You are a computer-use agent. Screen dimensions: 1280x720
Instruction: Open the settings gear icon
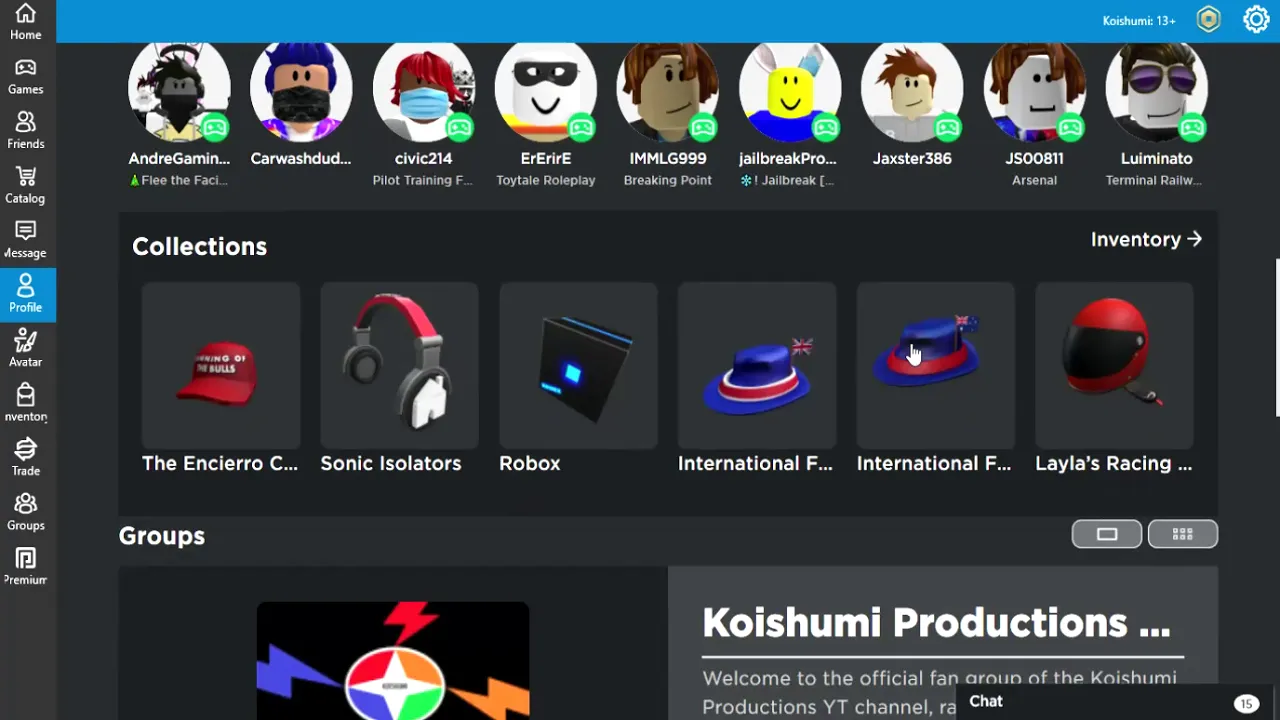[x=1256, y=20]
